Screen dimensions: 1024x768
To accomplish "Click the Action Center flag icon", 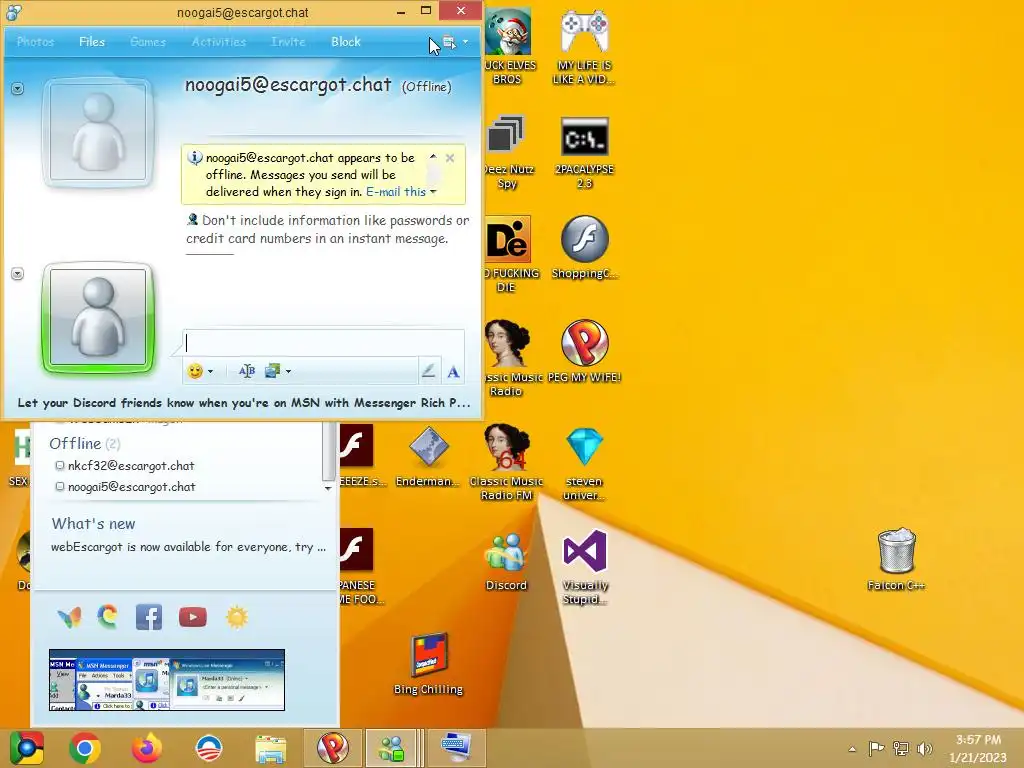I will point(876,748).
